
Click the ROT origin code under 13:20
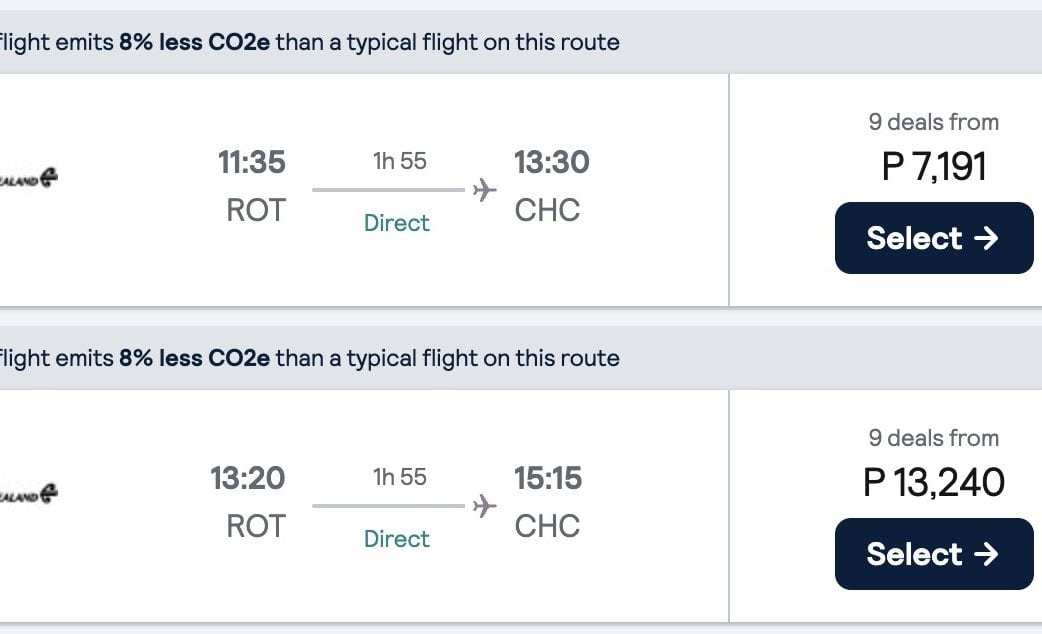point(256,526)
